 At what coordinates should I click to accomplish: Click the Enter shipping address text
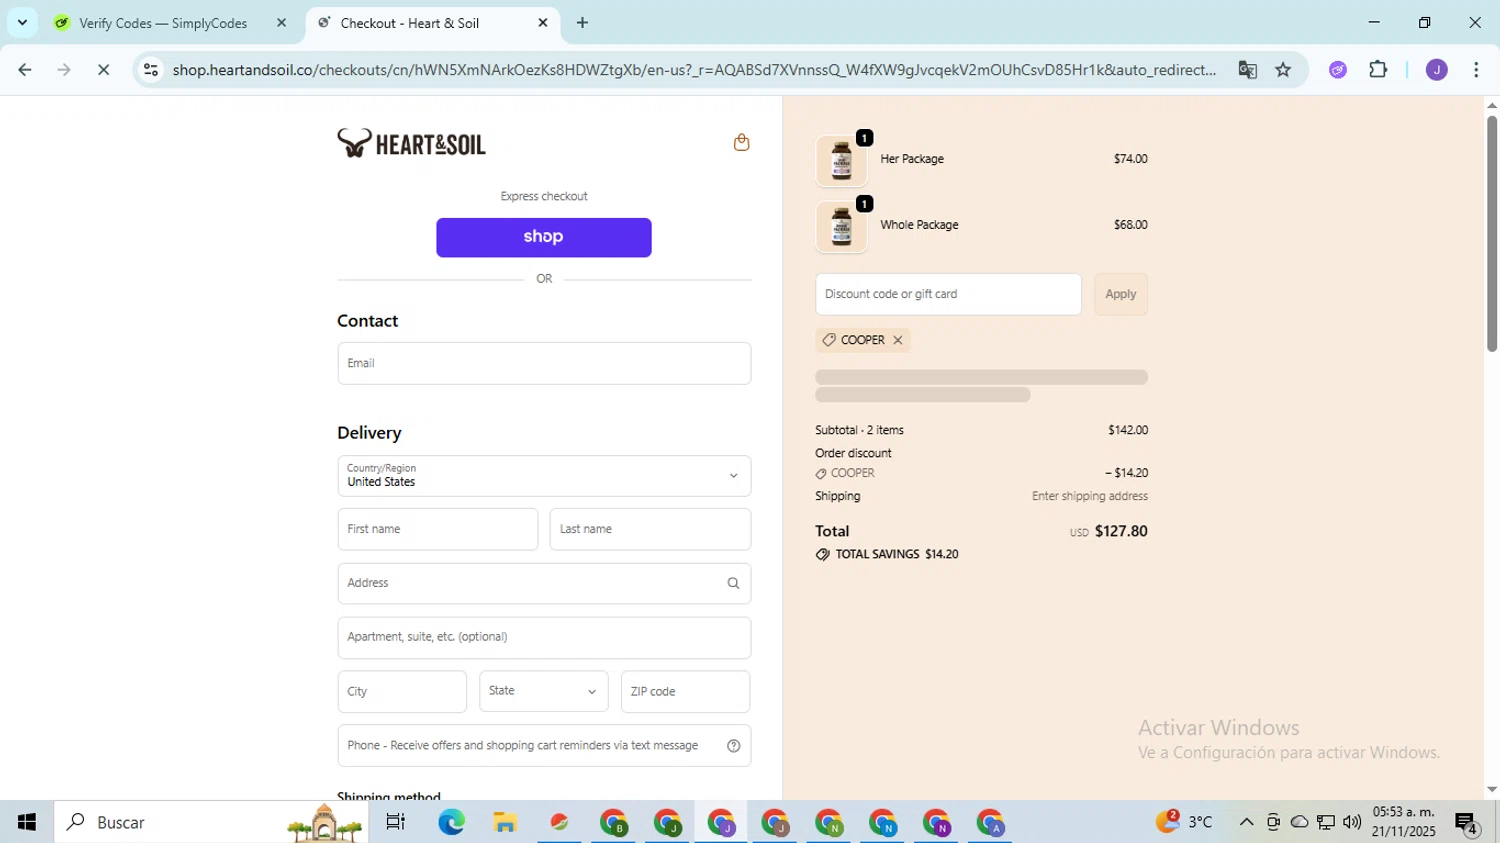[1090, 496]
